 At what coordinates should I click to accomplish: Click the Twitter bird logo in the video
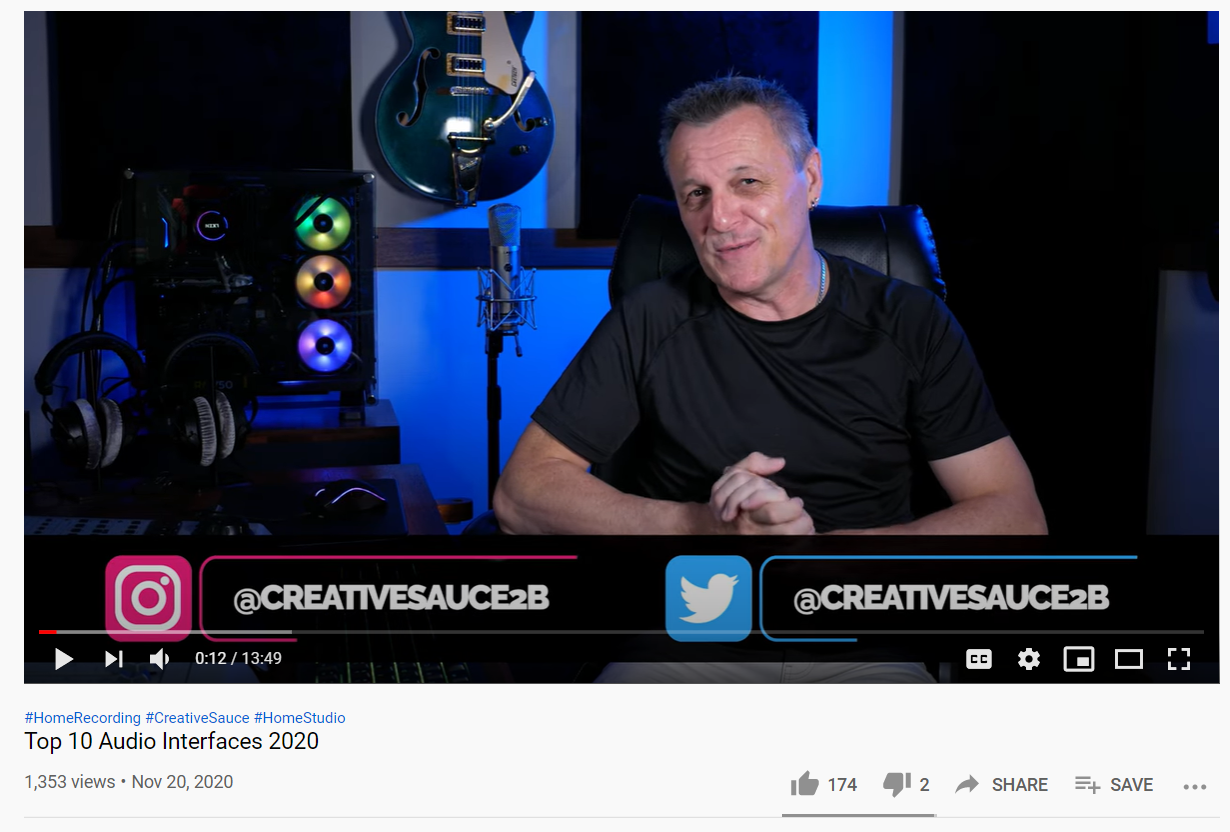708,598
